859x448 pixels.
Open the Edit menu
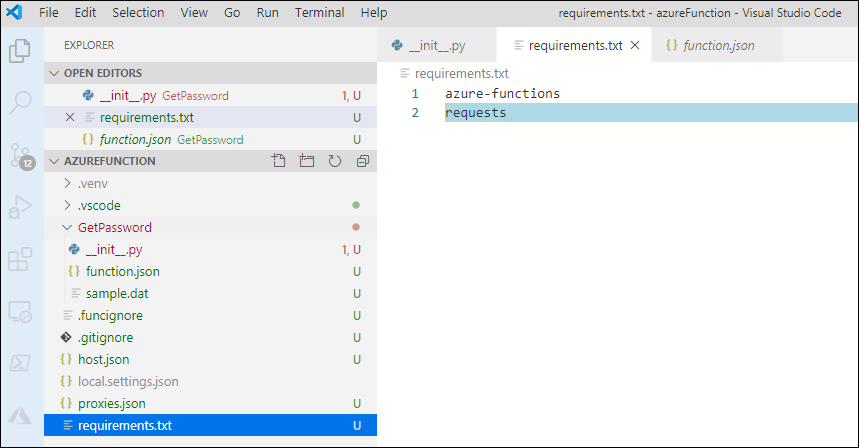tap(85, 13)
